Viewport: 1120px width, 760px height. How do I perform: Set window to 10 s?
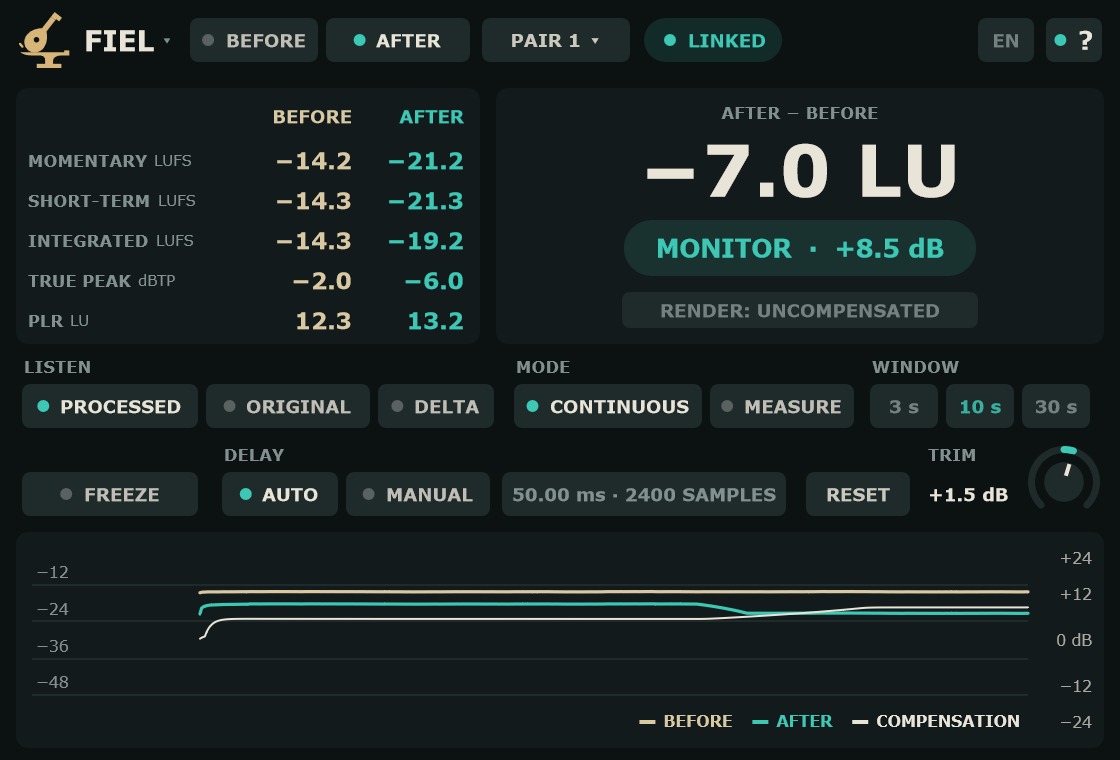[980, 406]
